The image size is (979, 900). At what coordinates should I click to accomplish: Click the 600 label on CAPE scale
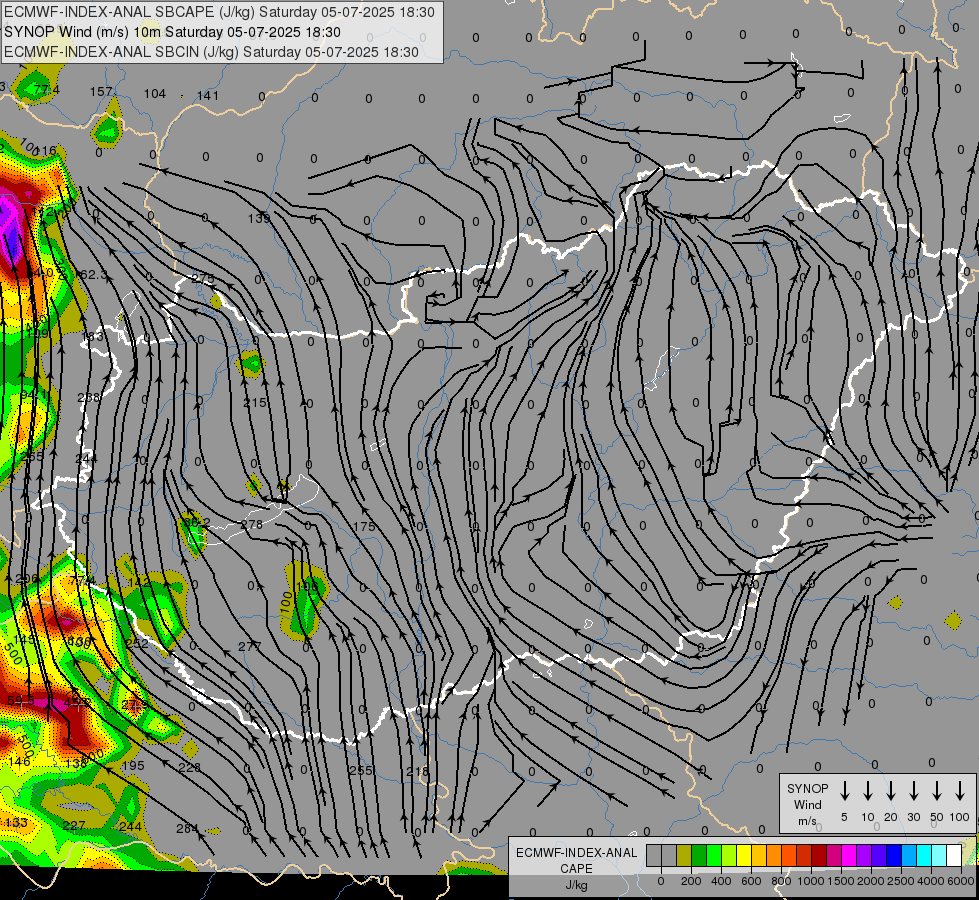[751, 881]
